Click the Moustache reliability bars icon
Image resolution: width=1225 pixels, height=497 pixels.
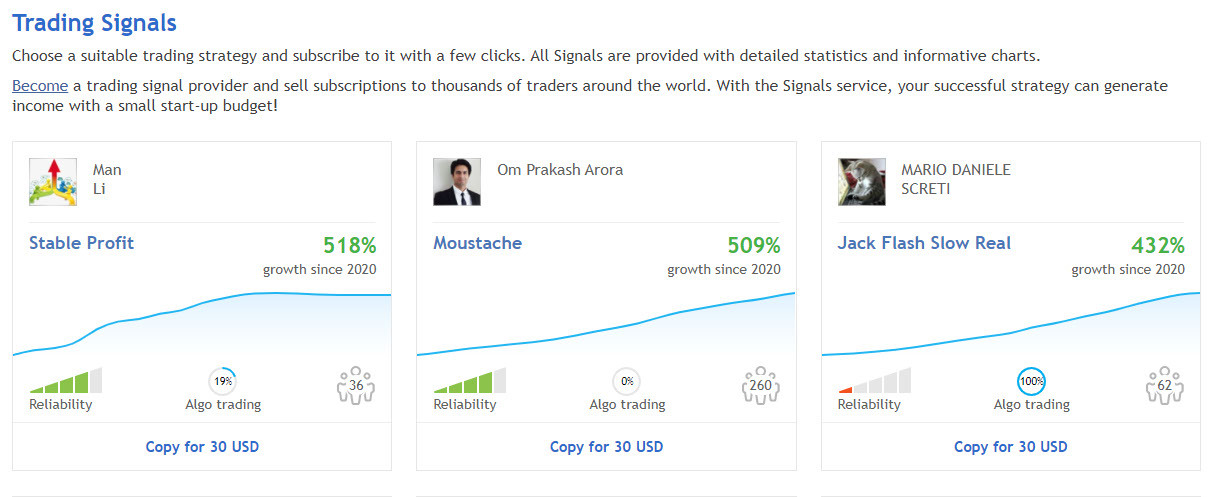point(470,380)
